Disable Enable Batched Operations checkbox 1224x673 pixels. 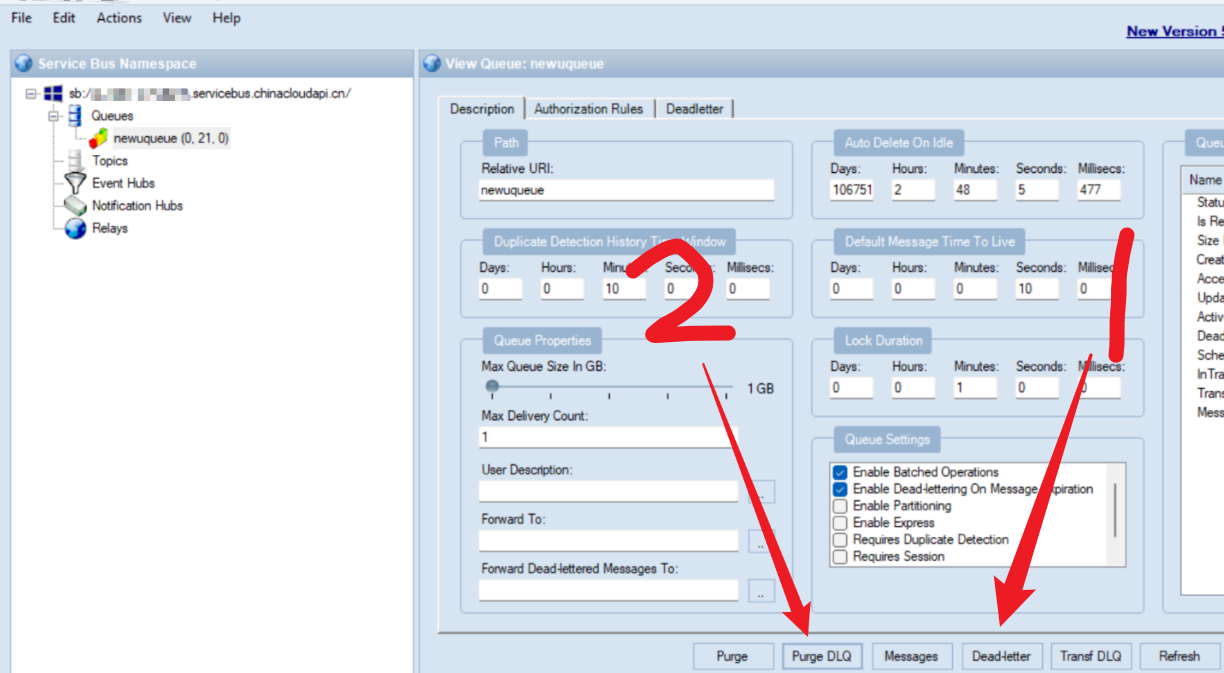pyautogui.click(x=840, y=472)
